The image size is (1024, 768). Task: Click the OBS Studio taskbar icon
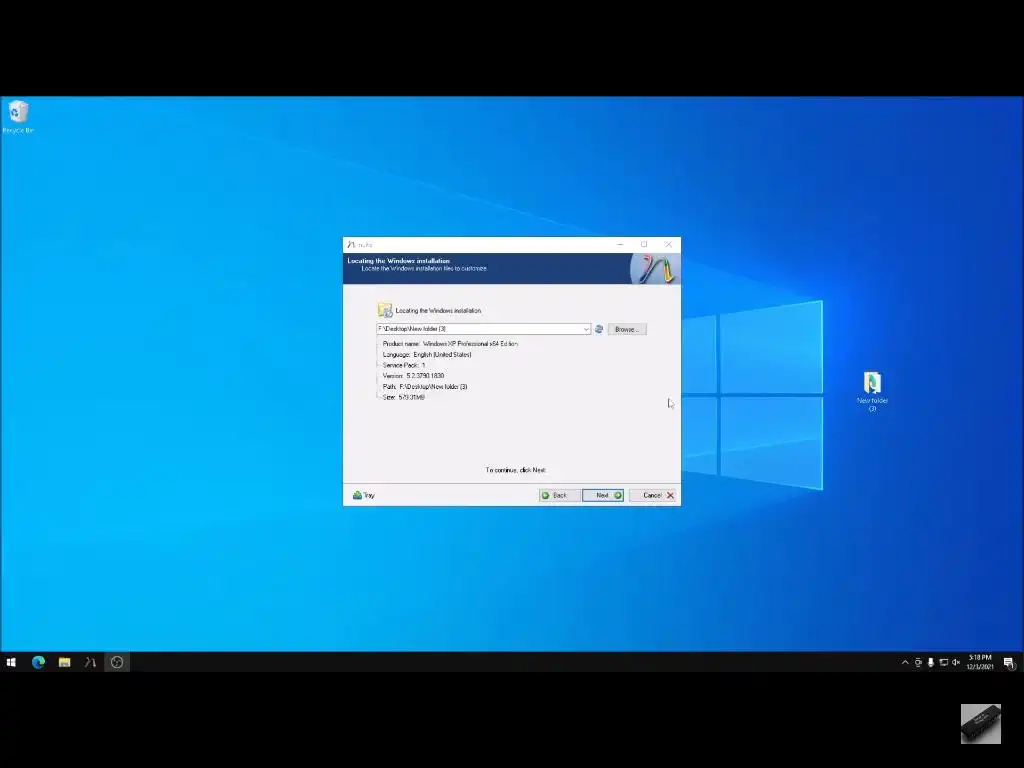117,662
